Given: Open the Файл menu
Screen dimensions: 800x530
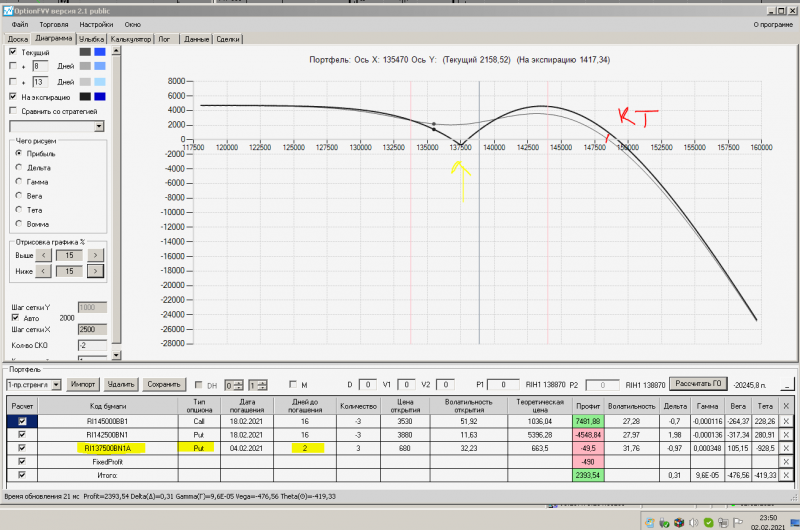Looking at the screenshot, I should pyautogui.click(x=20, y=24).
